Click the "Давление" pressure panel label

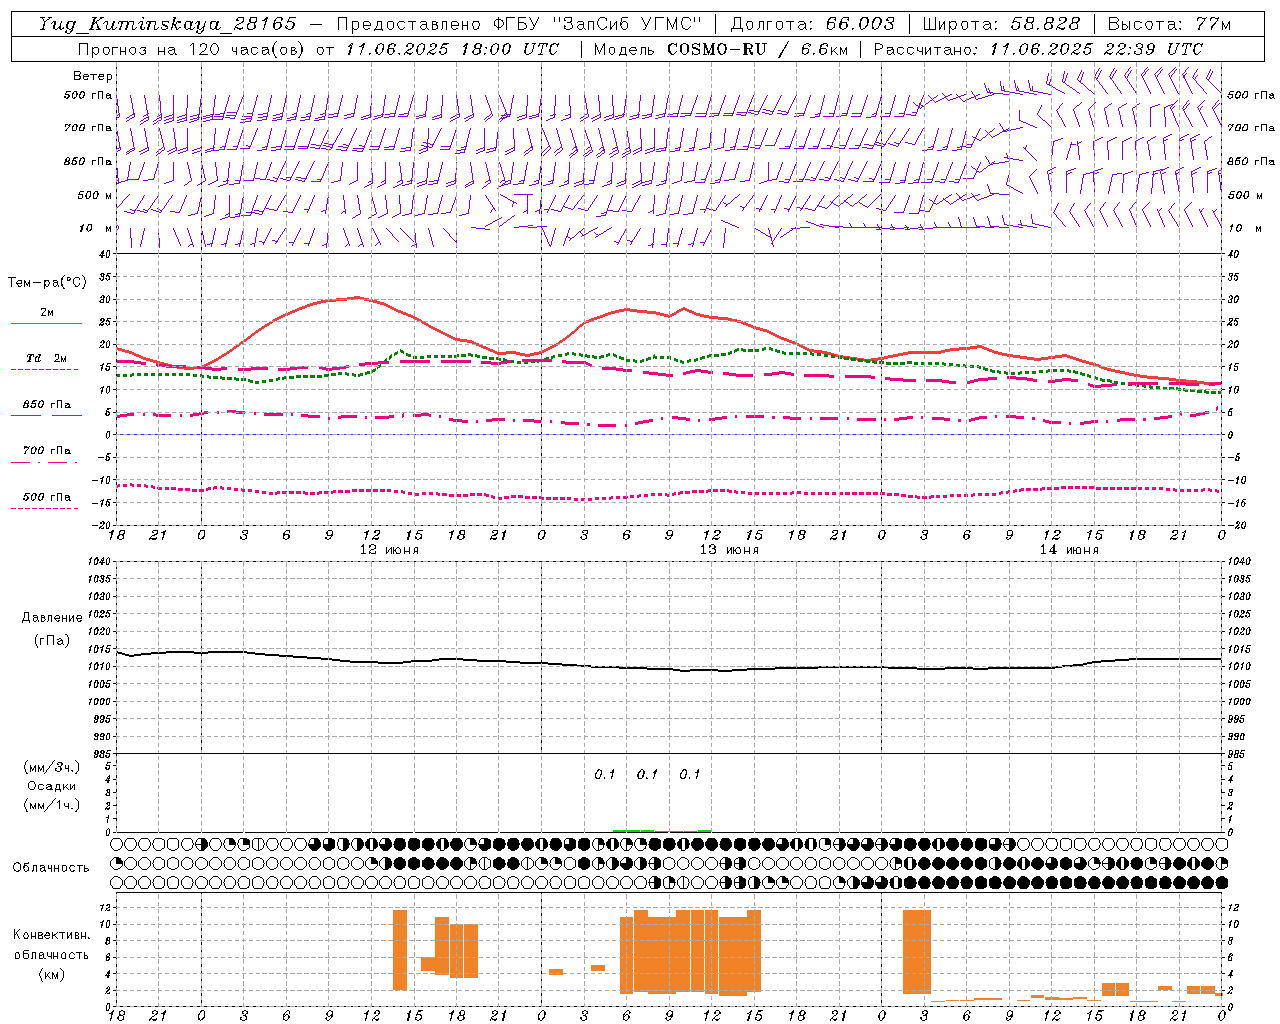pyautogui.click(x=52, y=618)
